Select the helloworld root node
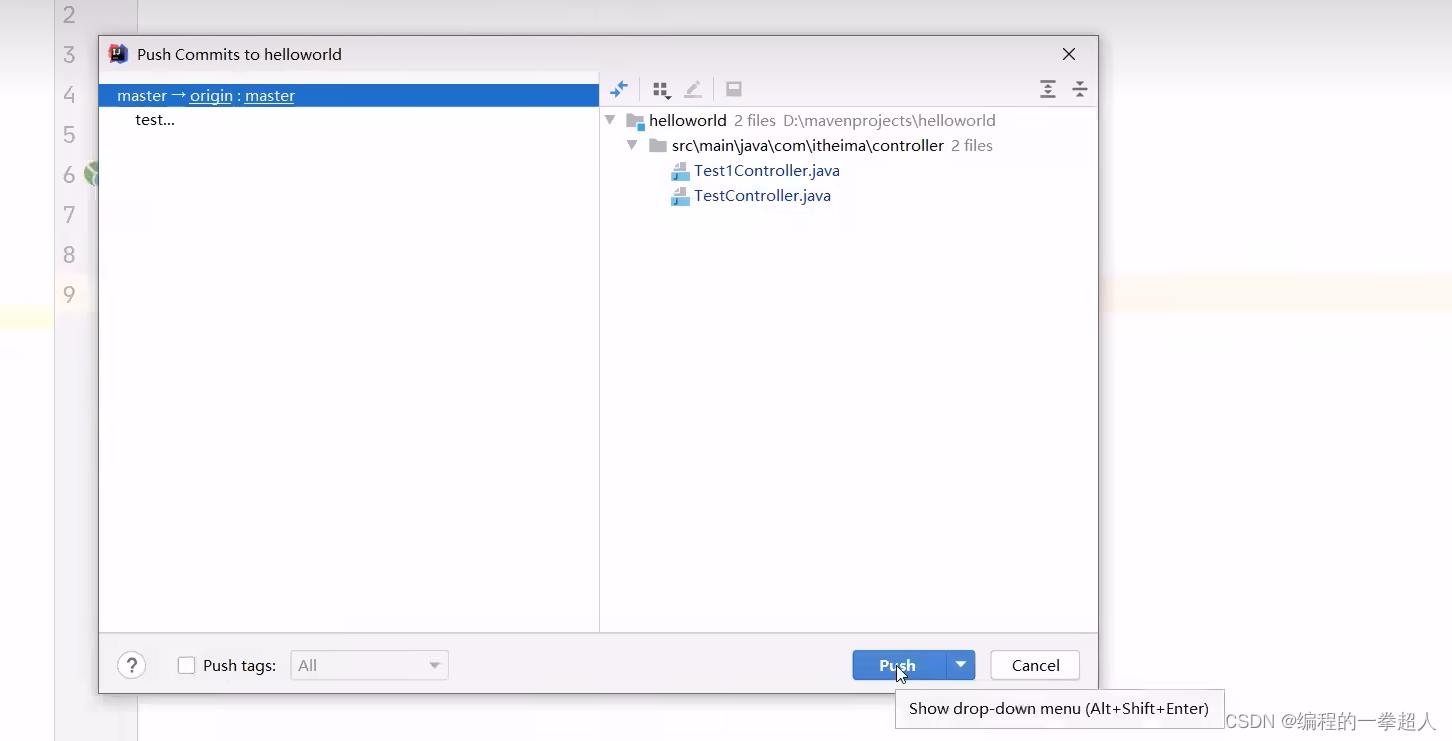 [x=687, y=121]
